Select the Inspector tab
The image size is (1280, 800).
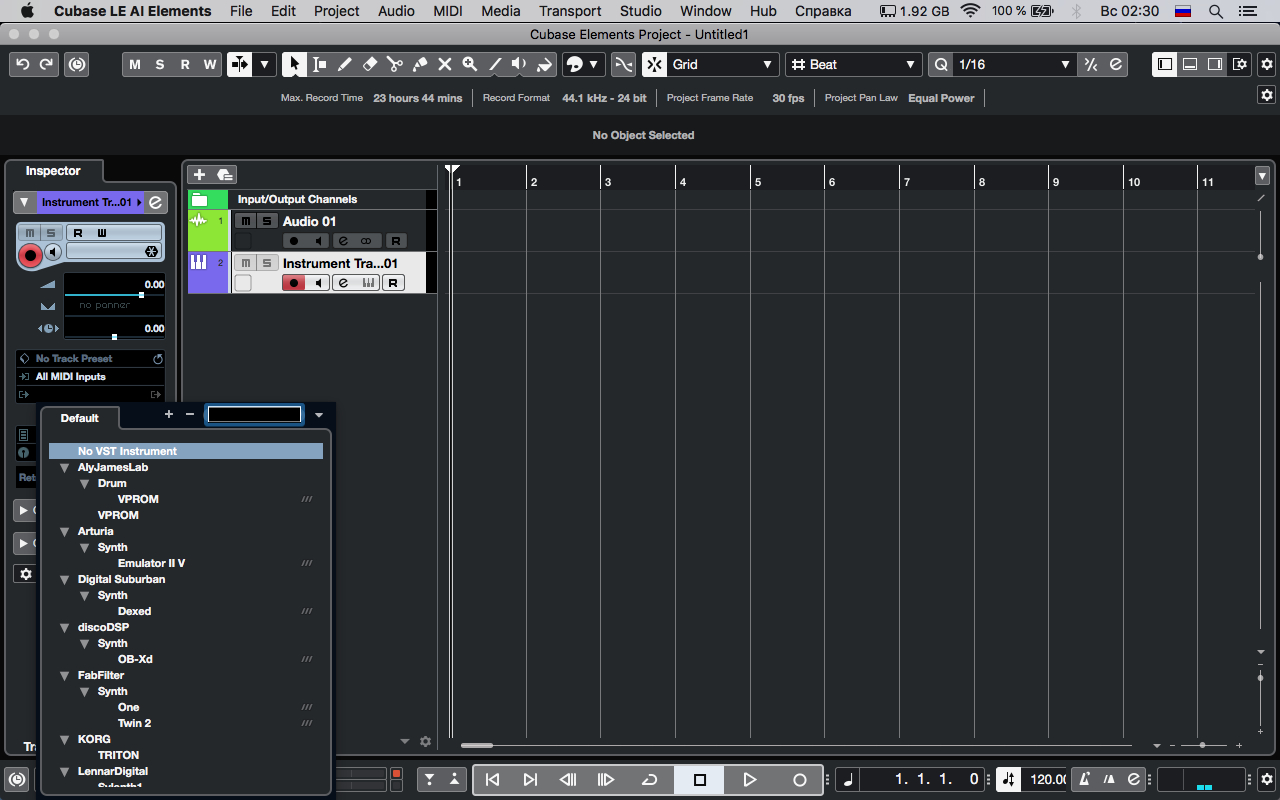click(x=53, y=171)
